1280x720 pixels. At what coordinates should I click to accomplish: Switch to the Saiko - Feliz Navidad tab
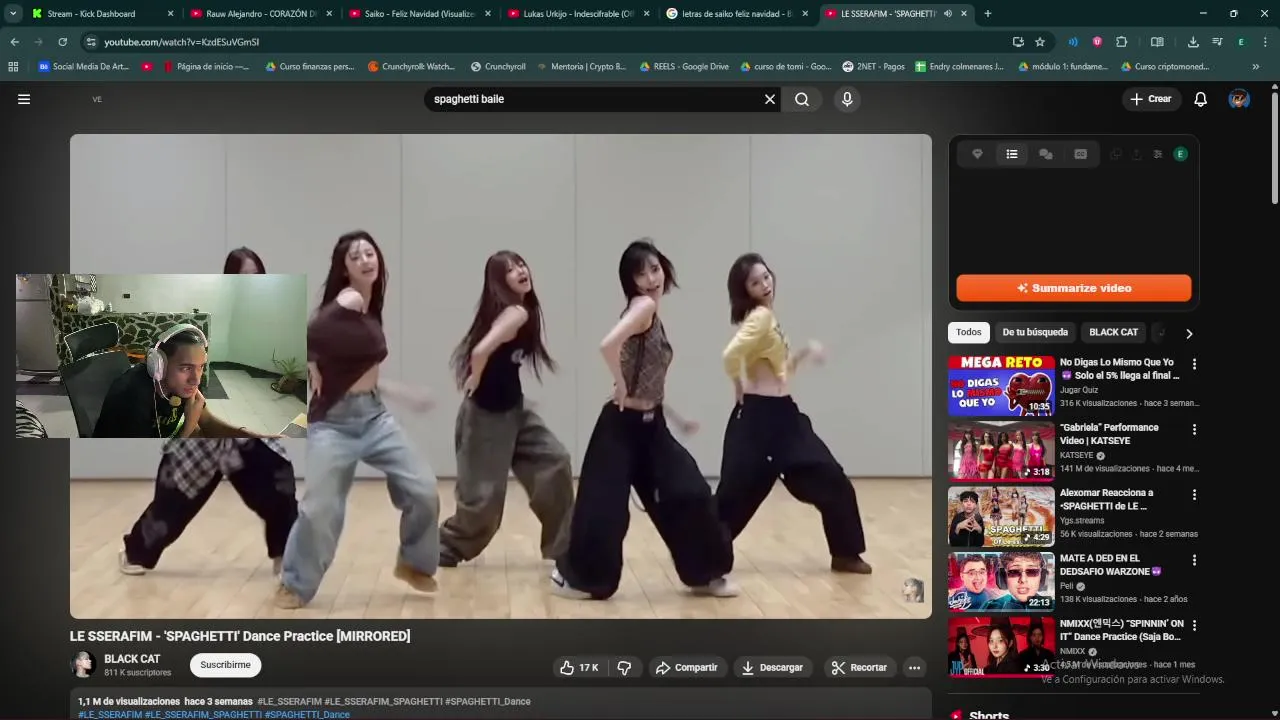coord(419,14)
